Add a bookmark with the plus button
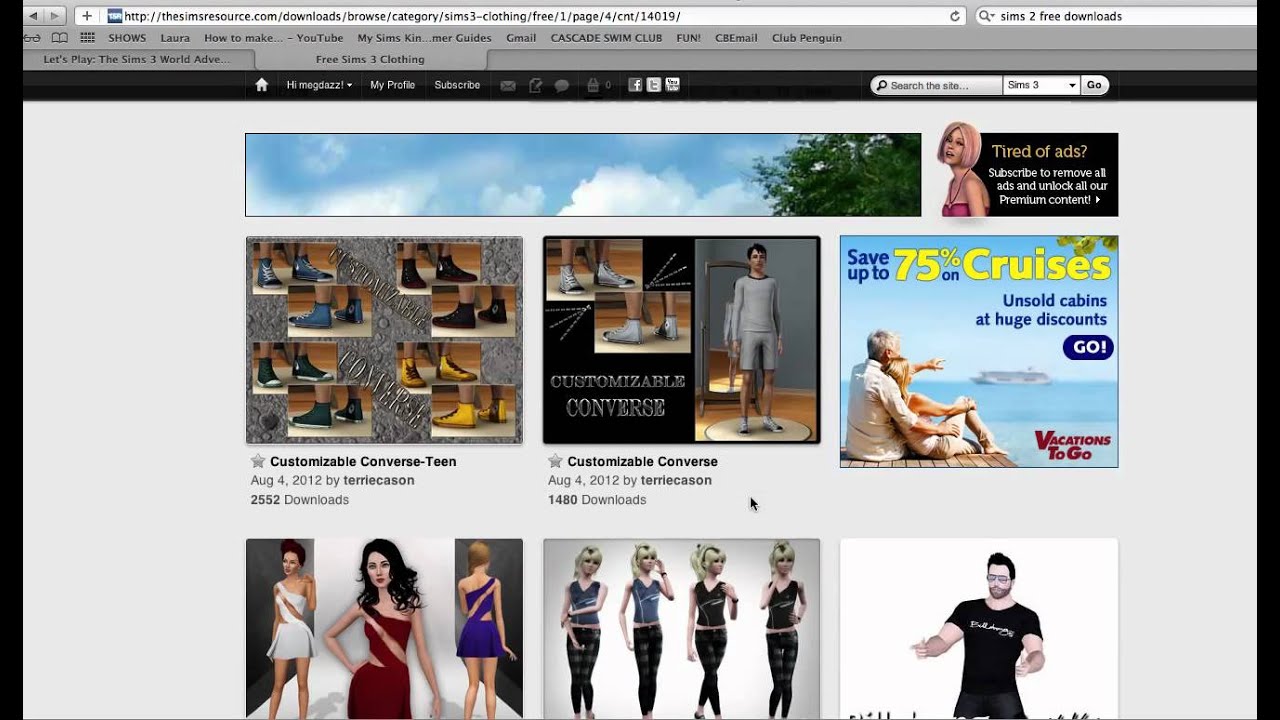The image size is (1280, 720). [x=87, y=16]
